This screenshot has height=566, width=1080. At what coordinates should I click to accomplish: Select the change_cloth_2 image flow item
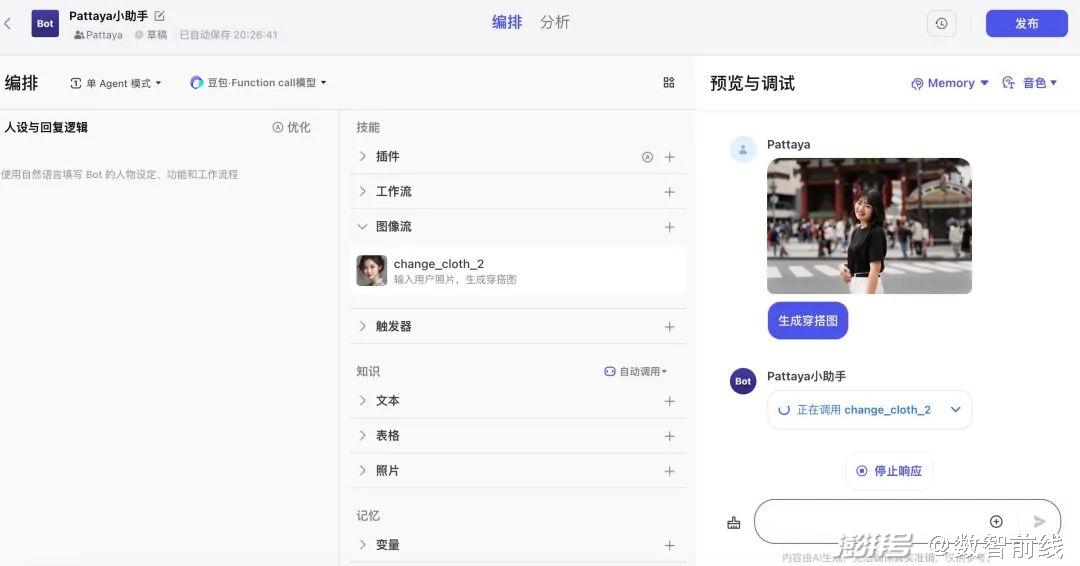[518, 271]
